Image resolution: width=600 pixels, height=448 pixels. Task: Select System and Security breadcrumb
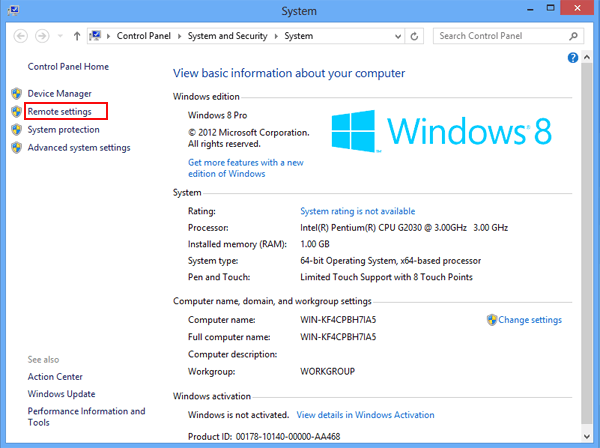[x=227, y=36]
